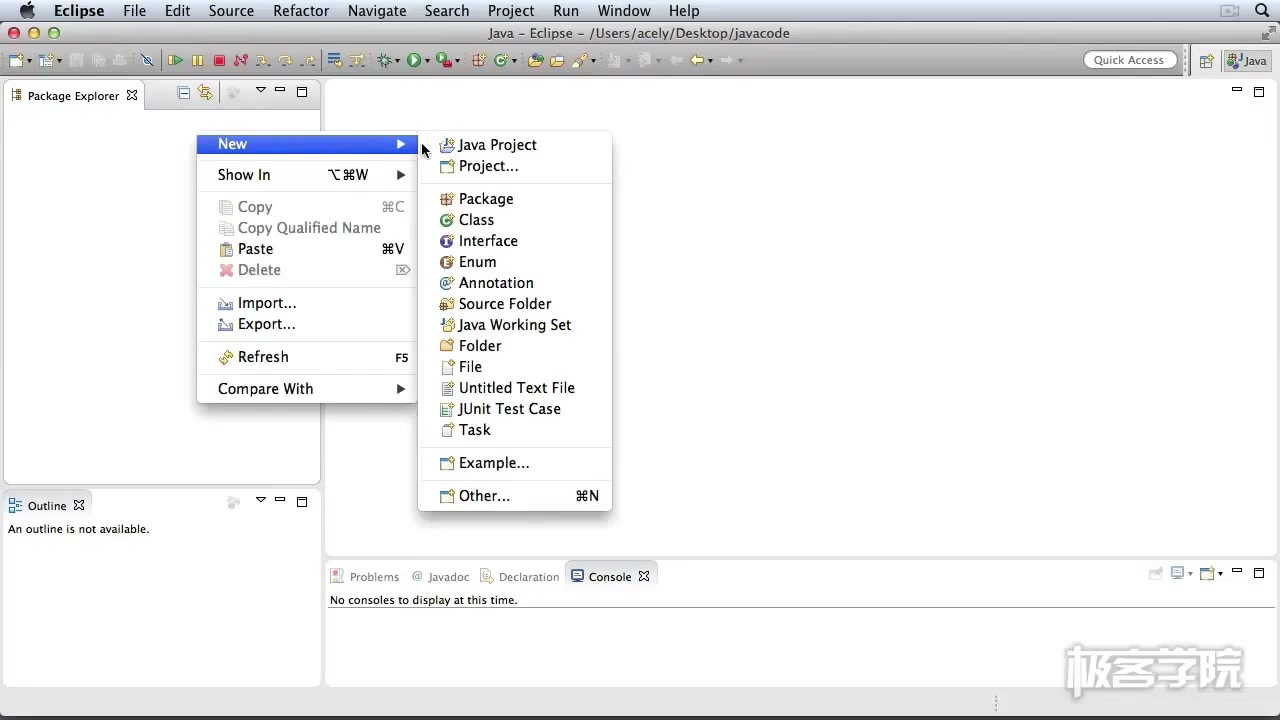Expand the Compare With submenu
This screenshot has height=720, width=1280.
[306, 388]
